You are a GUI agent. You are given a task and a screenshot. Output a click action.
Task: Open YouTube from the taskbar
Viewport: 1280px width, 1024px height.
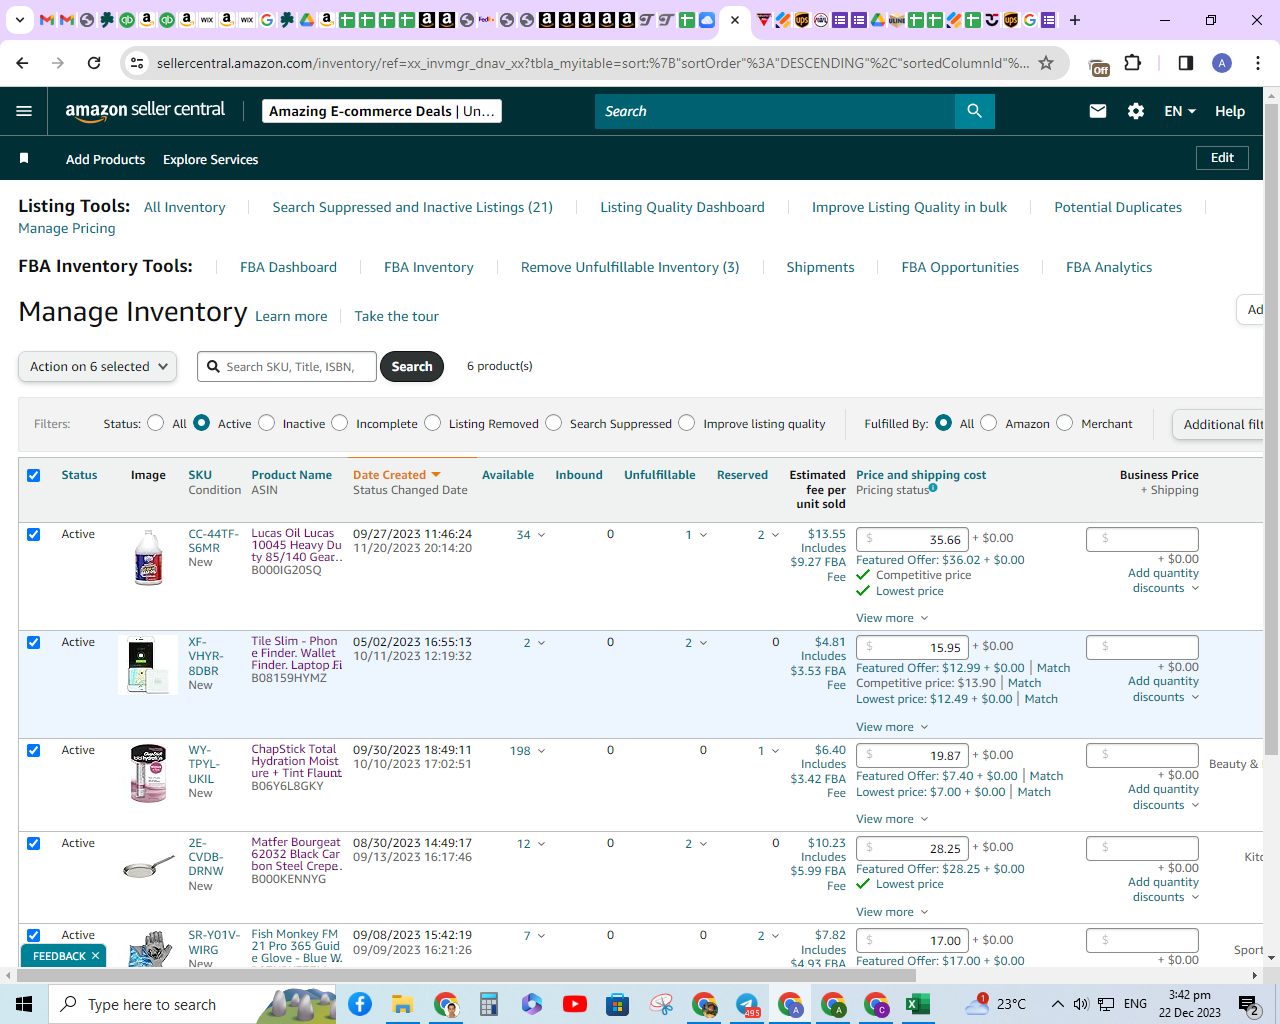(x=575, y=1004)
